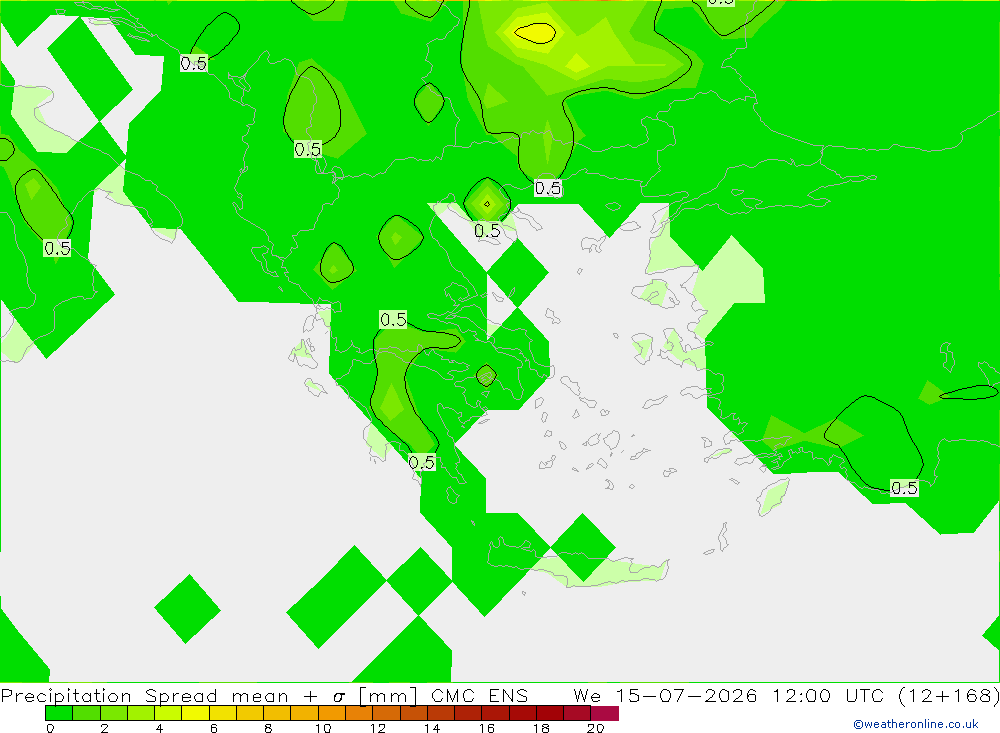Click the date 'We 15-07-2026'
Screen dimensions: 1000x733
point(665,695)
